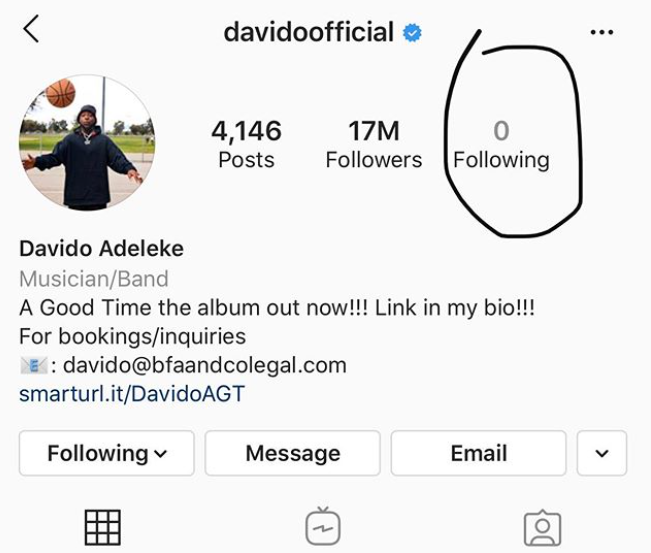
Task: View the profile picture with basketball
Action: 87,142
